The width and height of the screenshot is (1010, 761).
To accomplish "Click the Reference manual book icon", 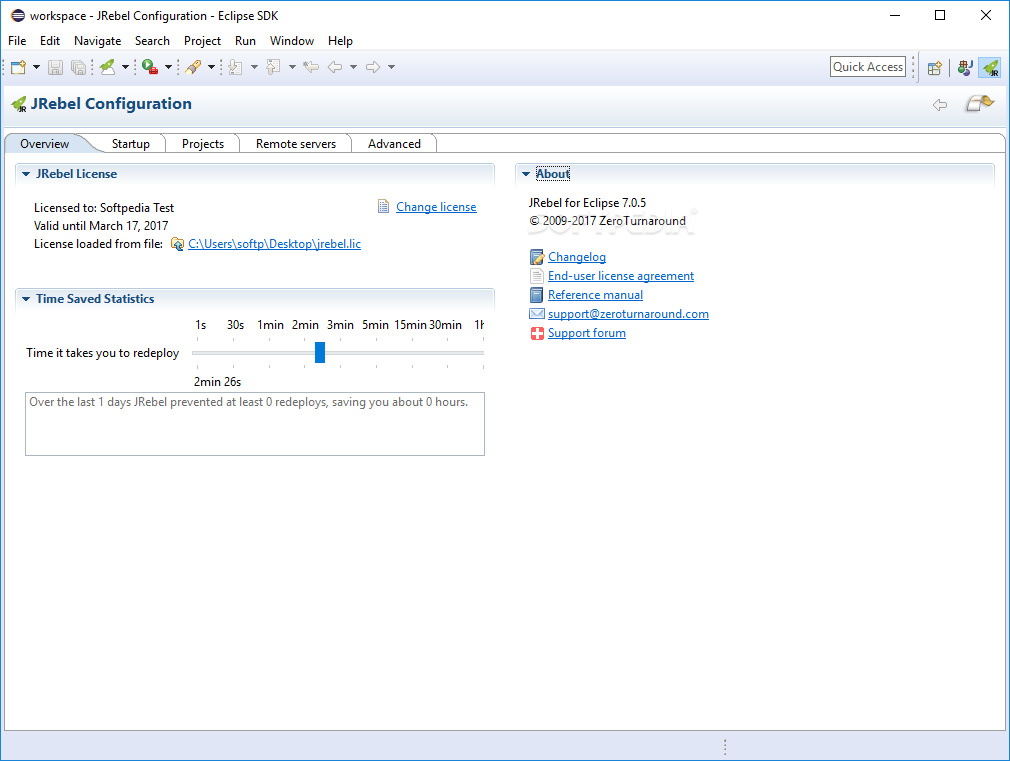I will click(537, 295).
